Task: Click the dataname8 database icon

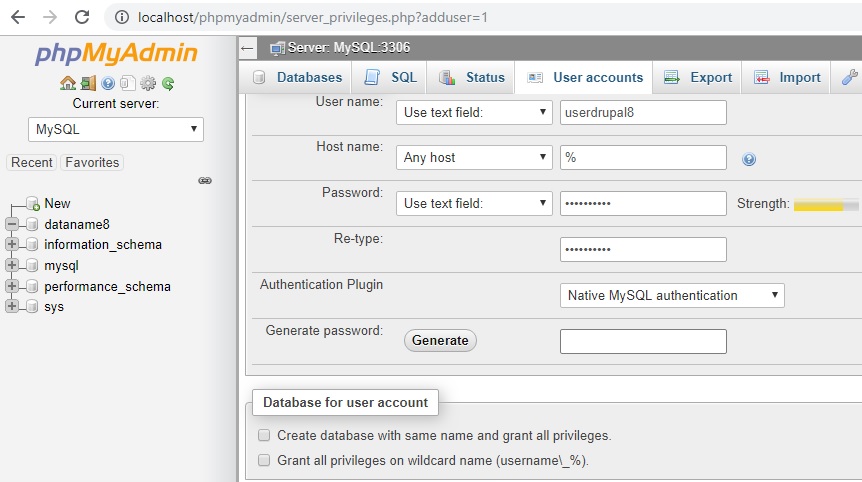Action: click(x=32, y=224)
